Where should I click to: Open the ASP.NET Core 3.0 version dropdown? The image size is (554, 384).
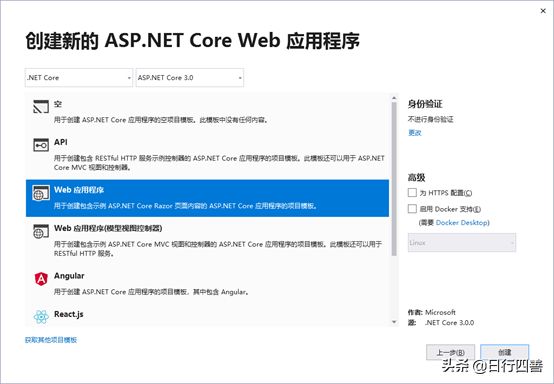[190, 78]
